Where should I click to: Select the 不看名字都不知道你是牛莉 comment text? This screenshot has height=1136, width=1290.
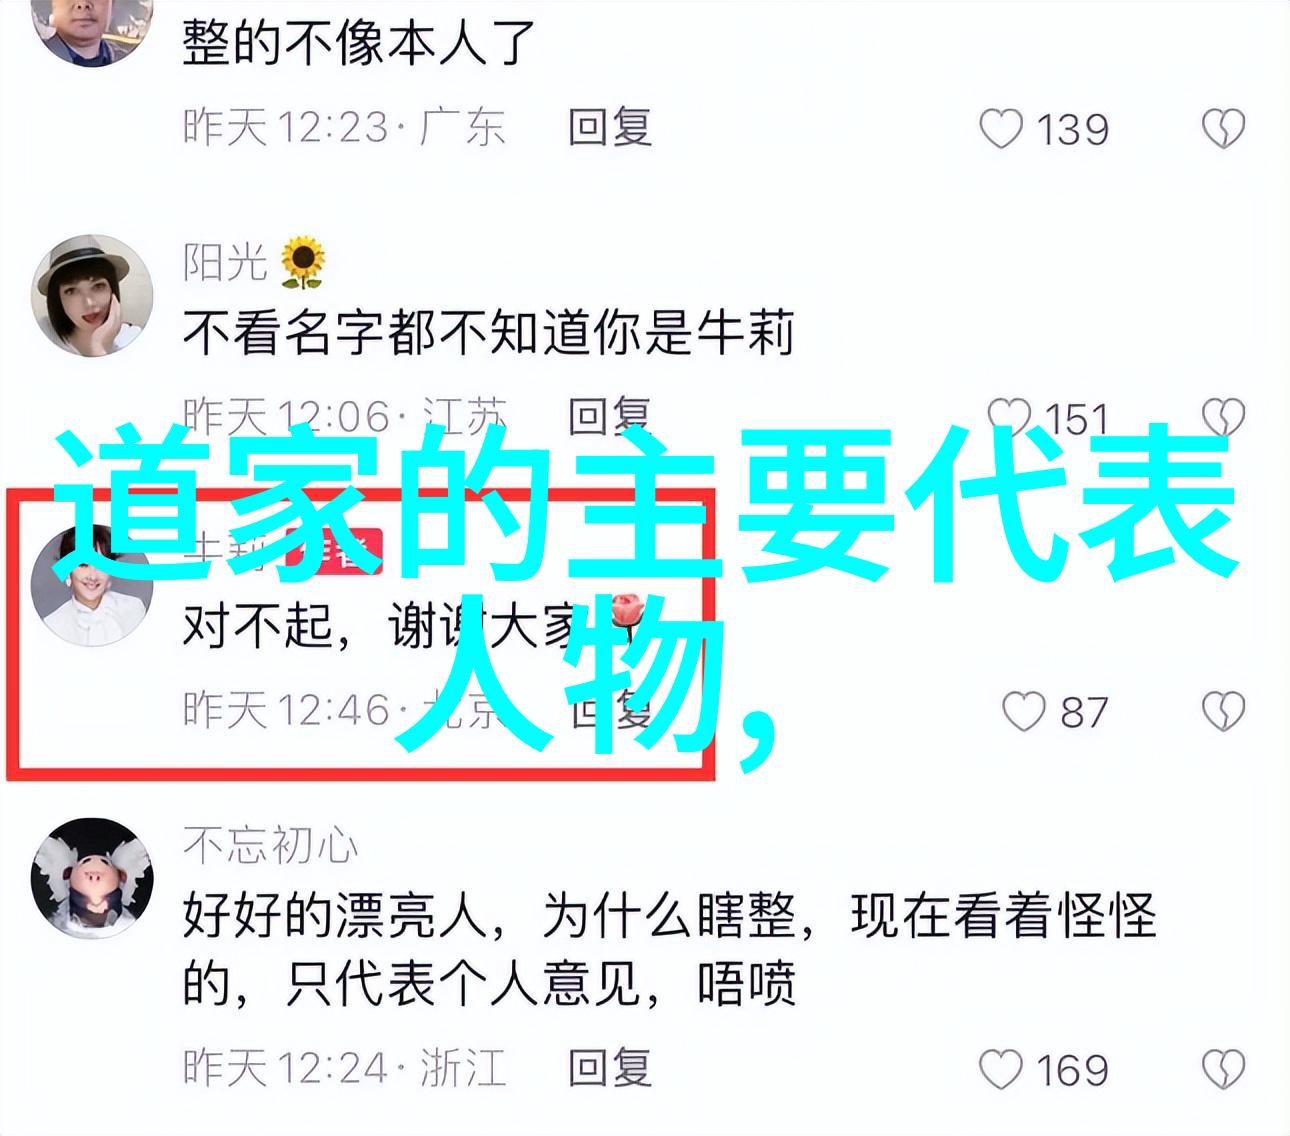[x=488, y=334]
